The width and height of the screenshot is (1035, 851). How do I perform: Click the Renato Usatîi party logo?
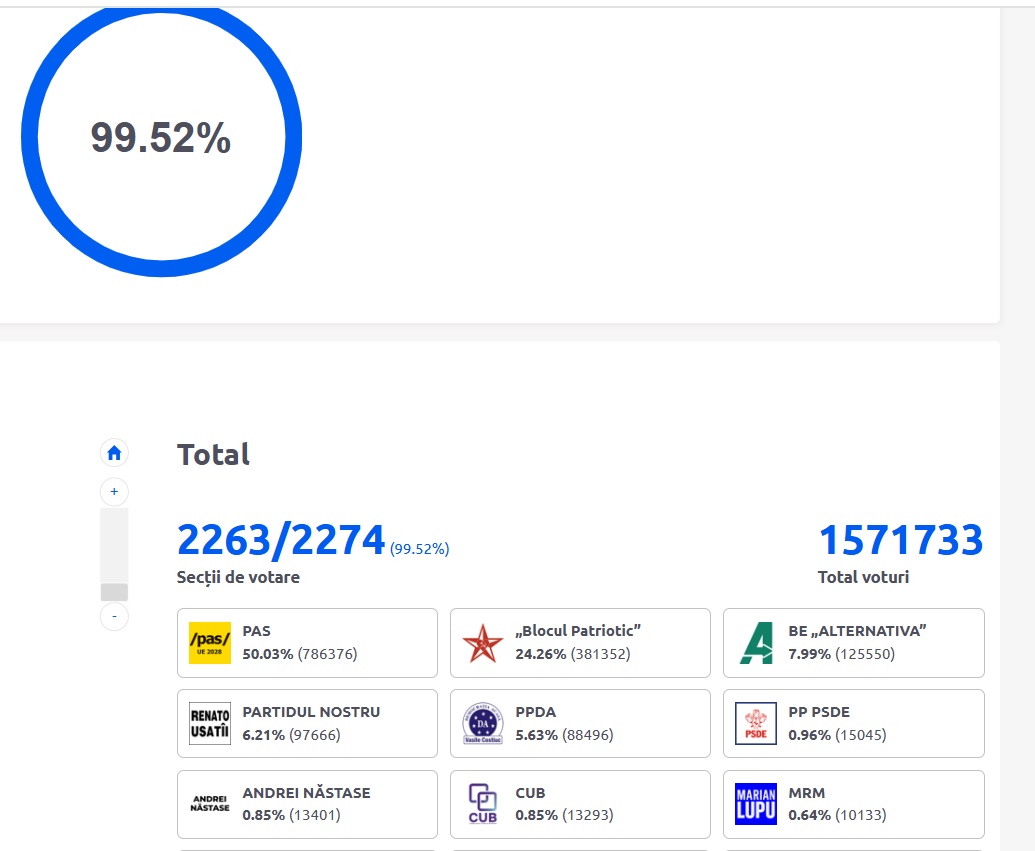(209, 724)
